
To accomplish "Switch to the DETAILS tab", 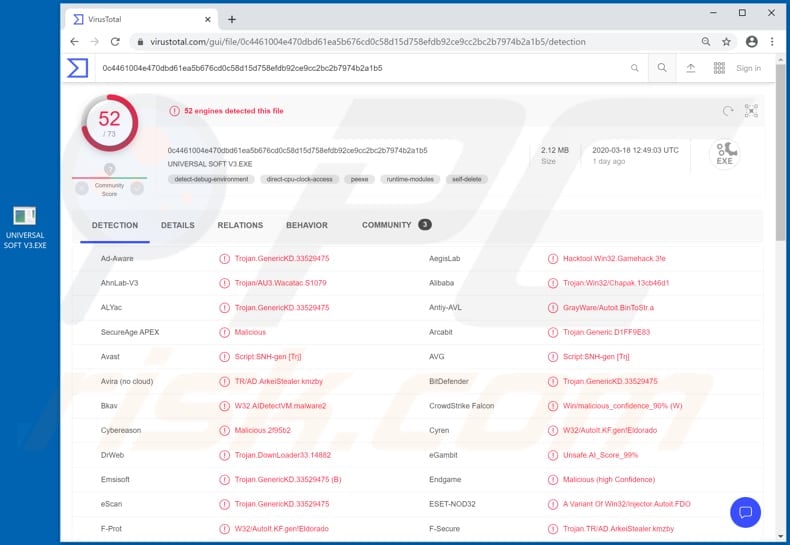I will pyautogui.click(x=178, y=225).
